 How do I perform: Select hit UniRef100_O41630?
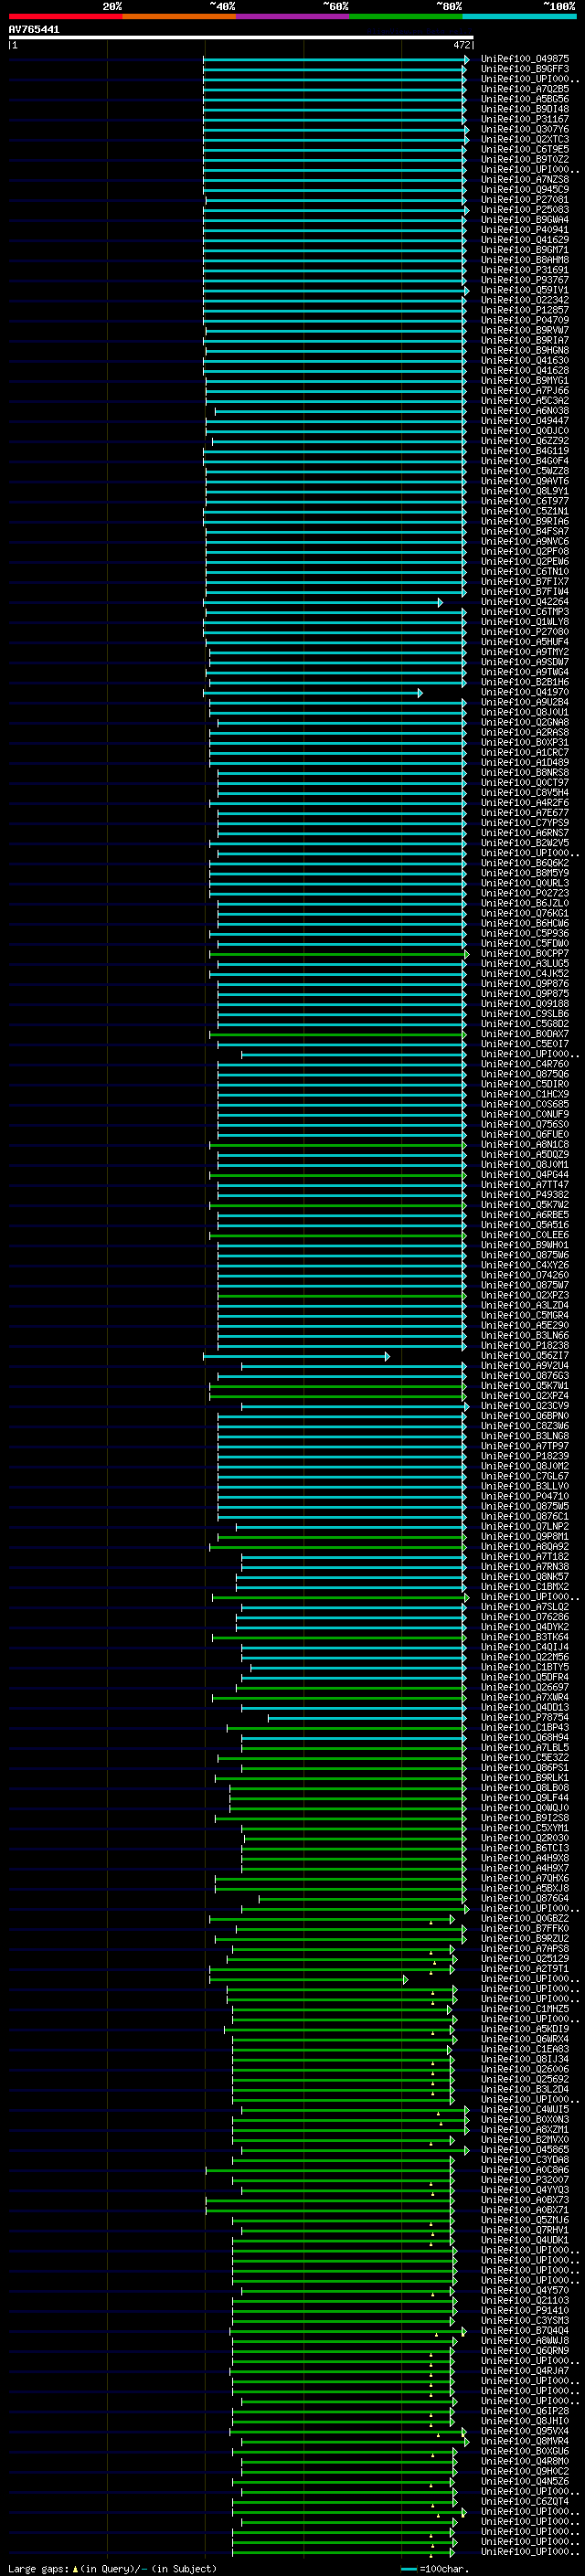(525, 361)
